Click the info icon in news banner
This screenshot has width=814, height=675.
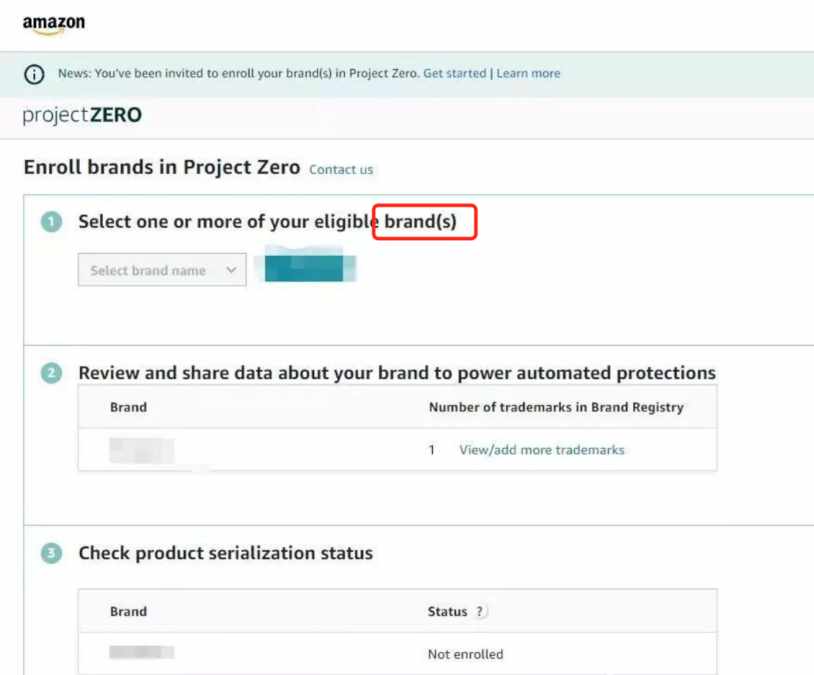tap(34, 74)
